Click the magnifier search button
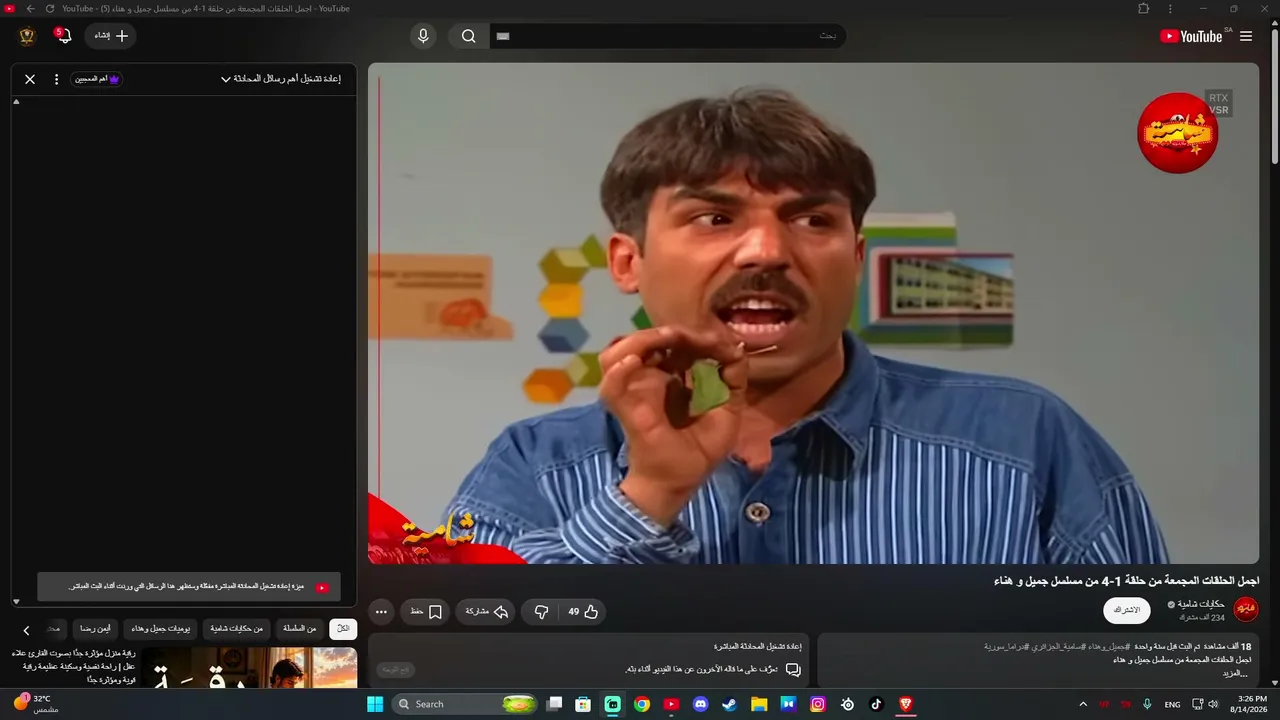The width and height of the screenshot is (1280, 720). pyautogui.click(x=468, y=36)
